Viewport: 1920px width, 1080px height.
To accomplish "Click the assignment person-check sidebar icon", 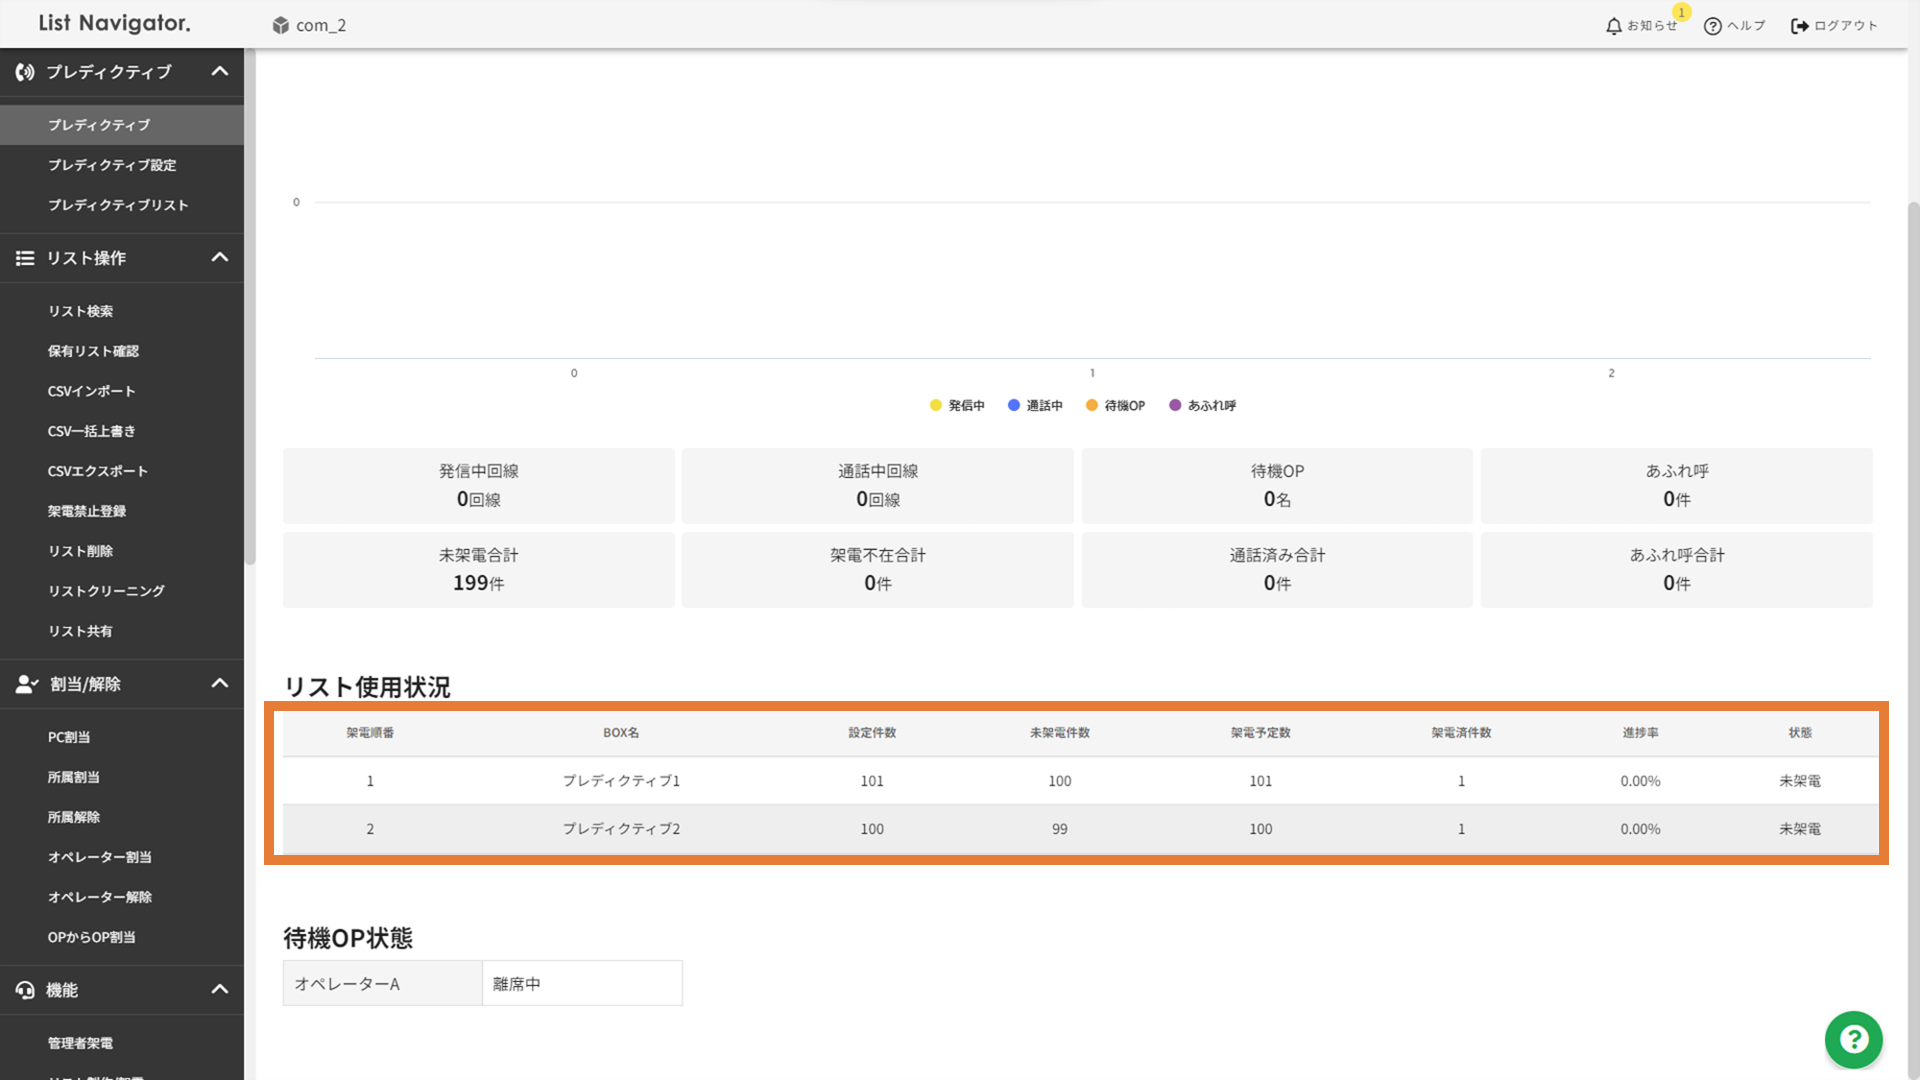I will point(27,684).
